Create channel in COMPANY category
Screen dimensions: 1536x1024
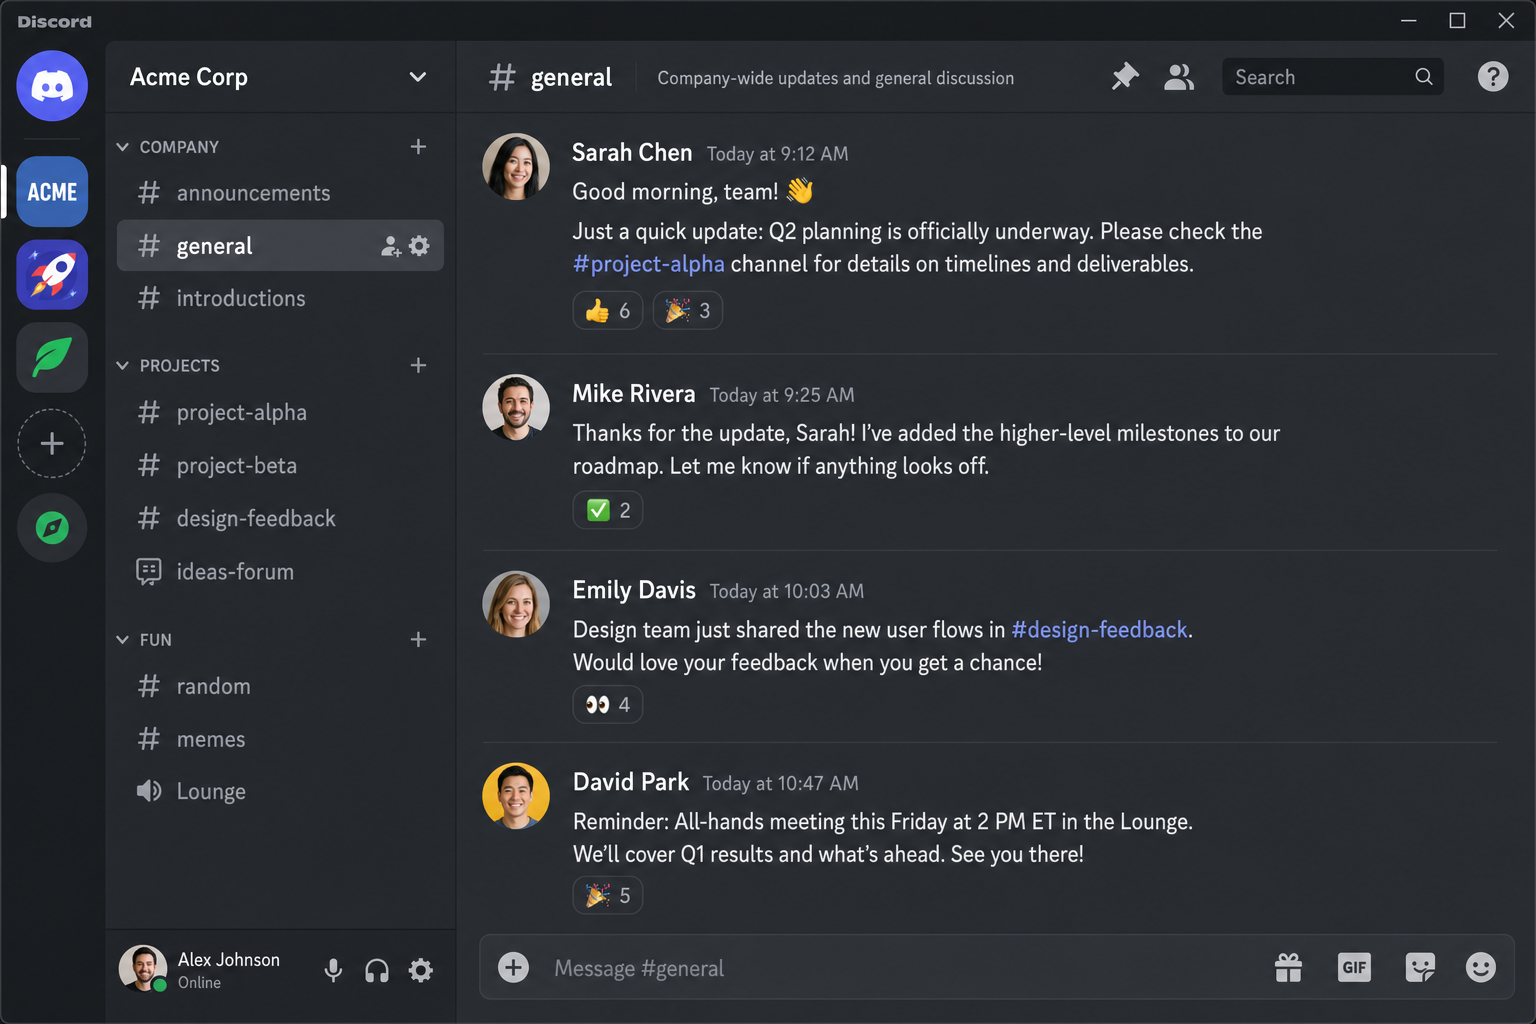(418, 147)
